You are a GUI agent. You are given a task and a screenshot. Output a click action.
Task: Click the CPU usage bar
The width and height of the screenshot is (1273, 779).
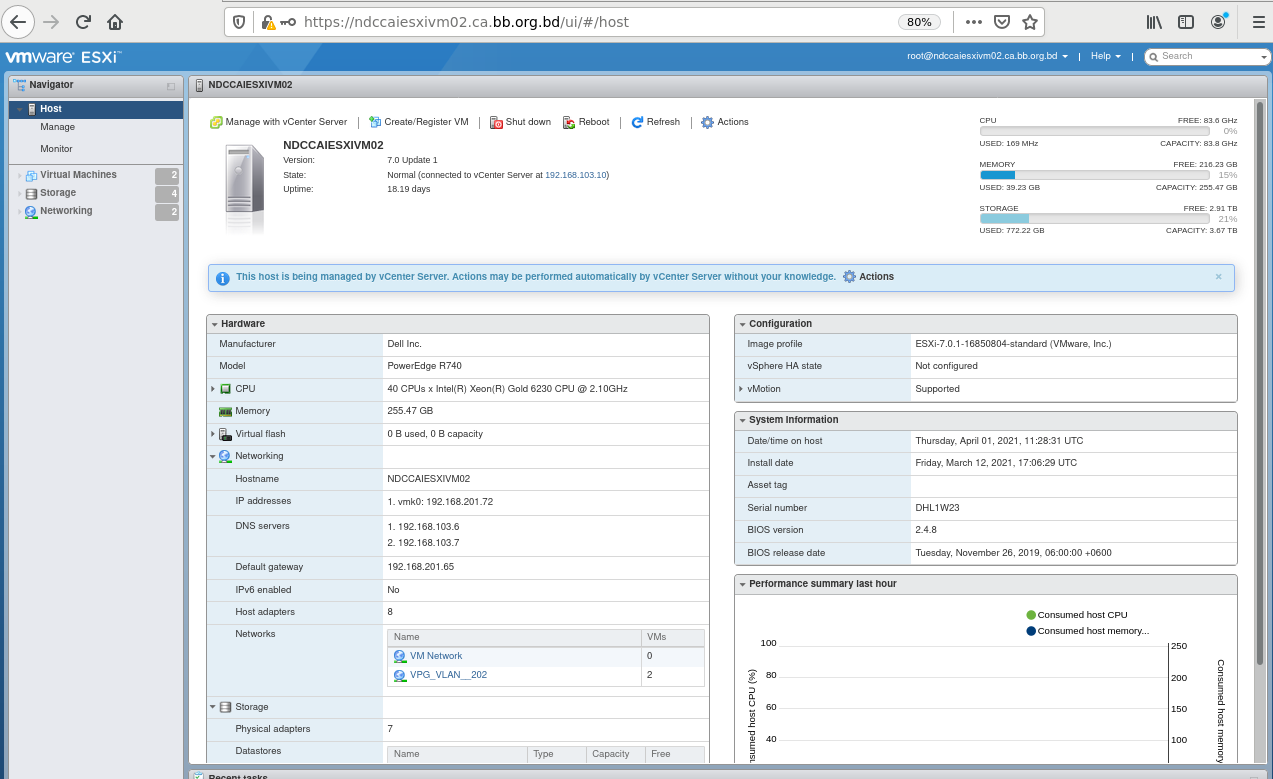1095,131
